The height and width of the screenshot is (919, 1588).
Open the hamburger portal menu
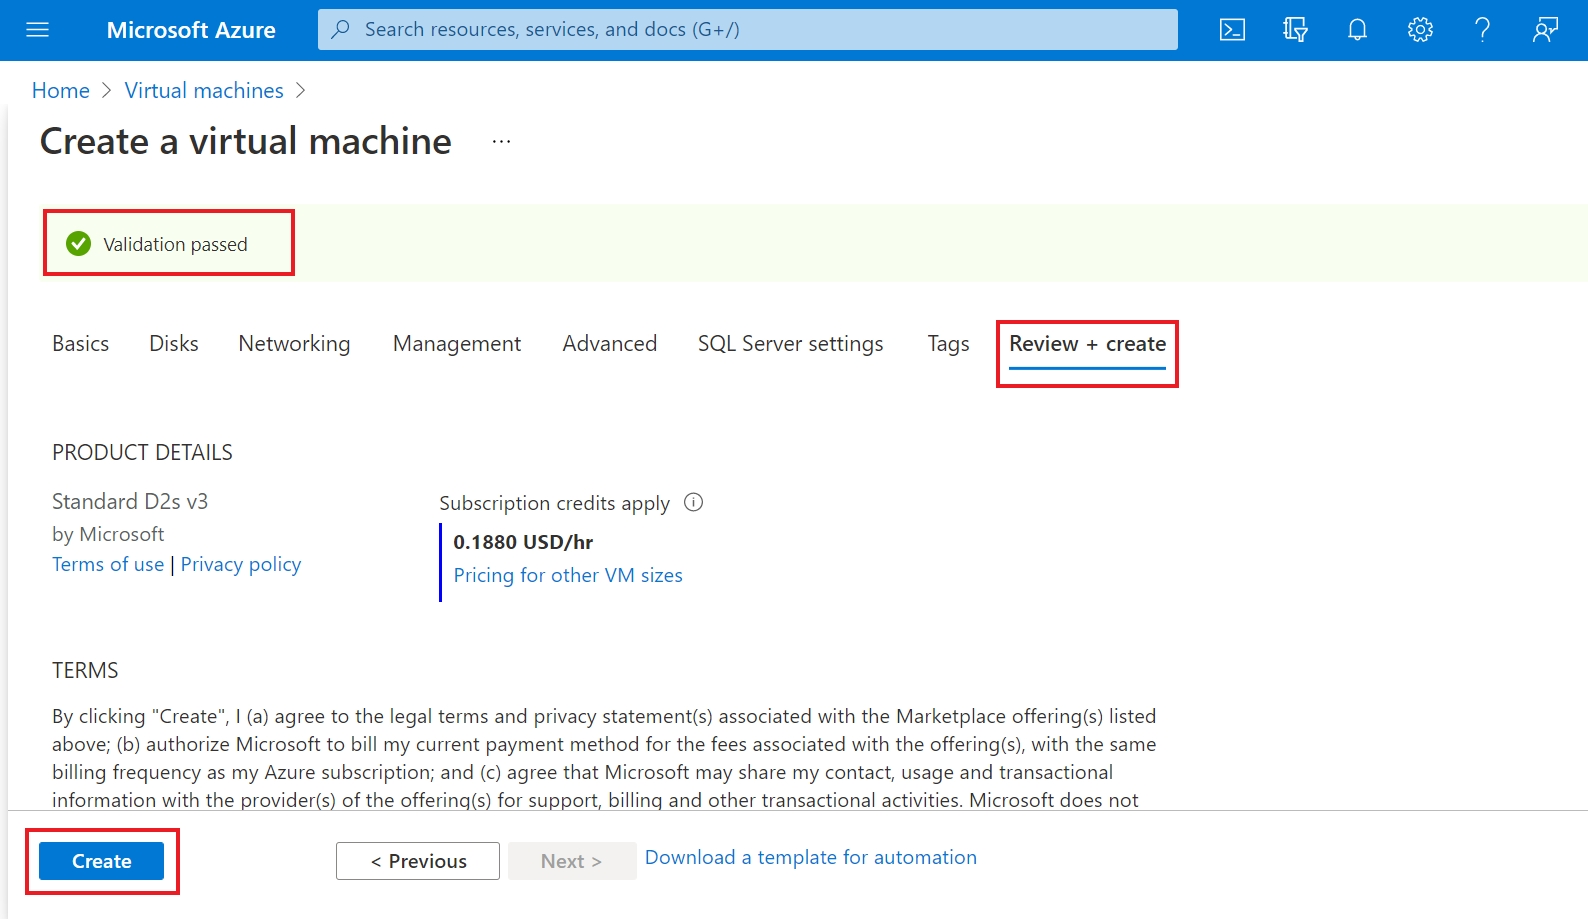tap(37, 30)
